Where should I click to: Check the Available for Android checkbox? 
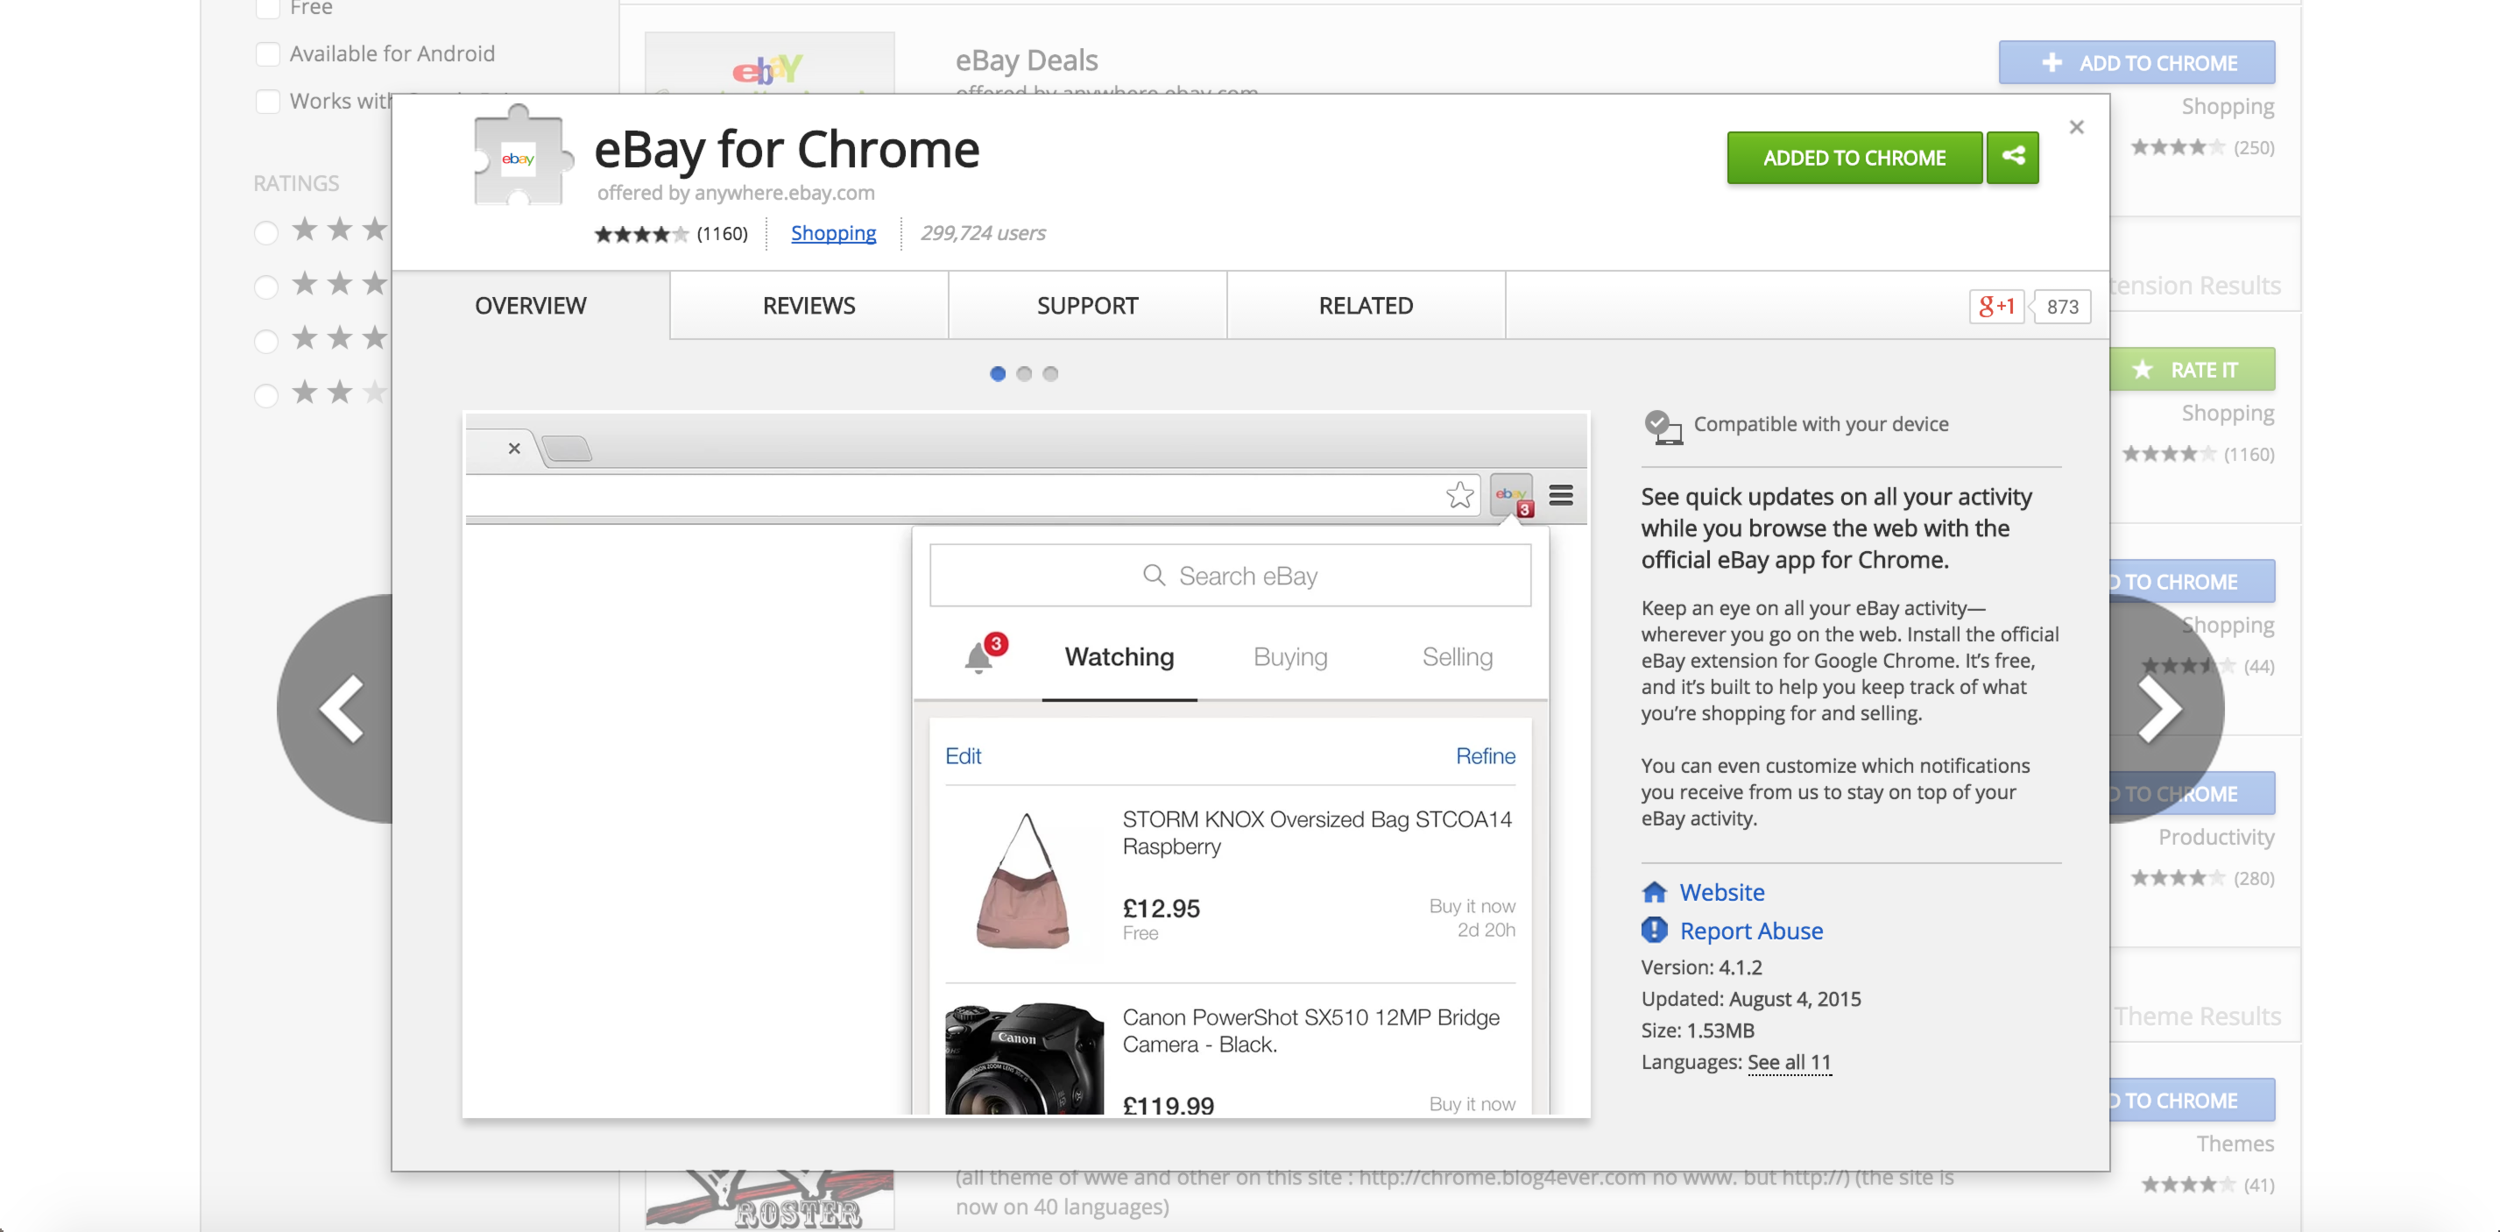pos(267,53)
